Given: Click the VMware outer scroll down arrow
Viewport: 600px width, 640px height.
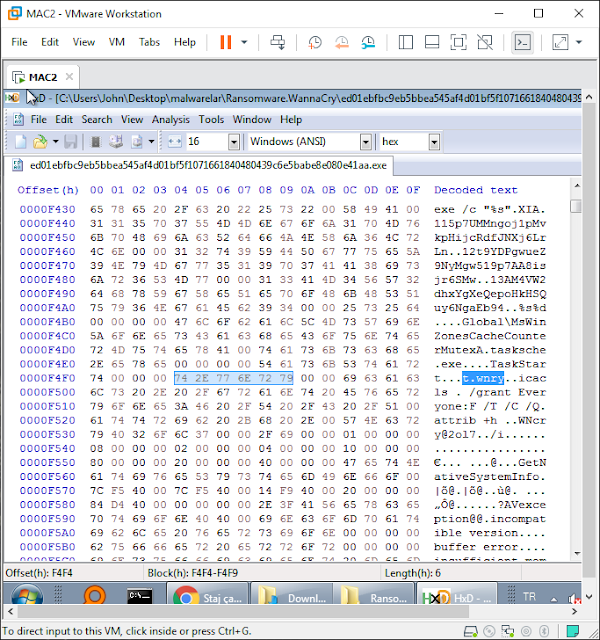Looking at the screenshot, I should [589, 597].
